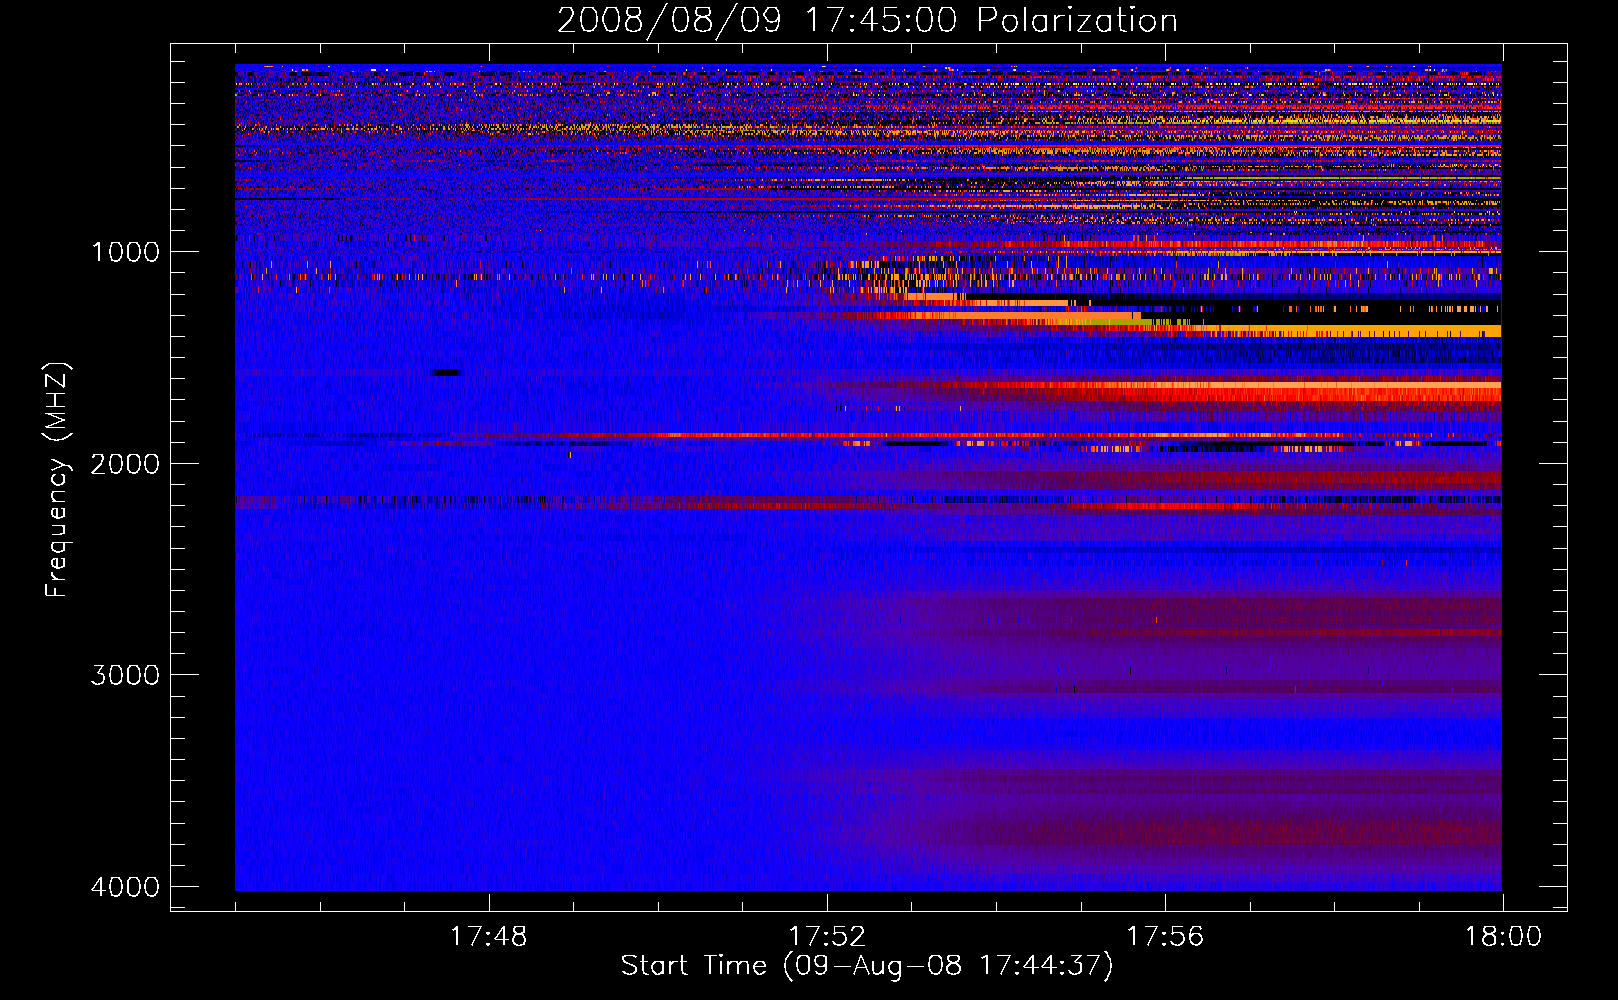Click the "17:56" time tick label
Image resolution: width=1618 pixels, height=1000 pixels.
tap(1165, 937)
